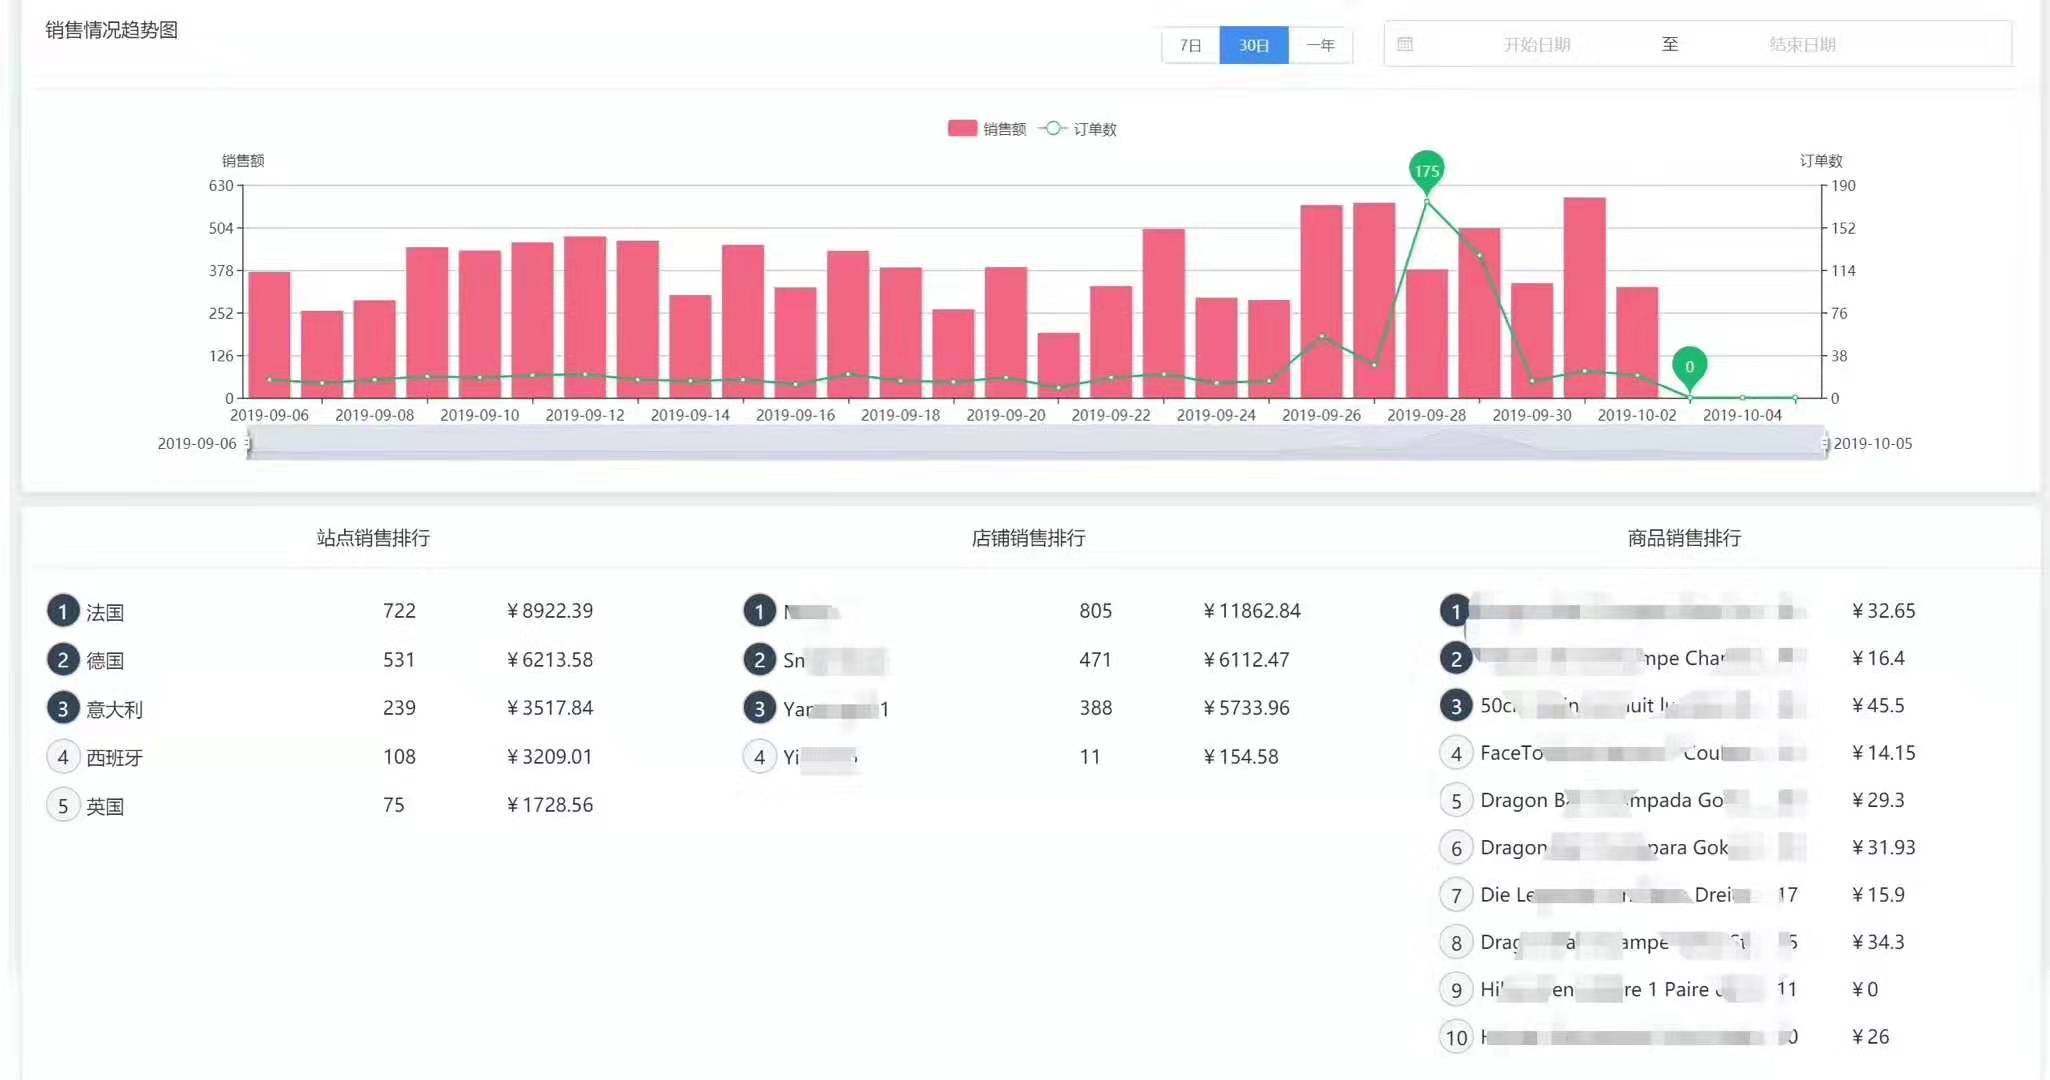This screenshot has width=2050, height=1080.
Task: Click the 175 peak marker pin
Action: [x=1427, y=170]
